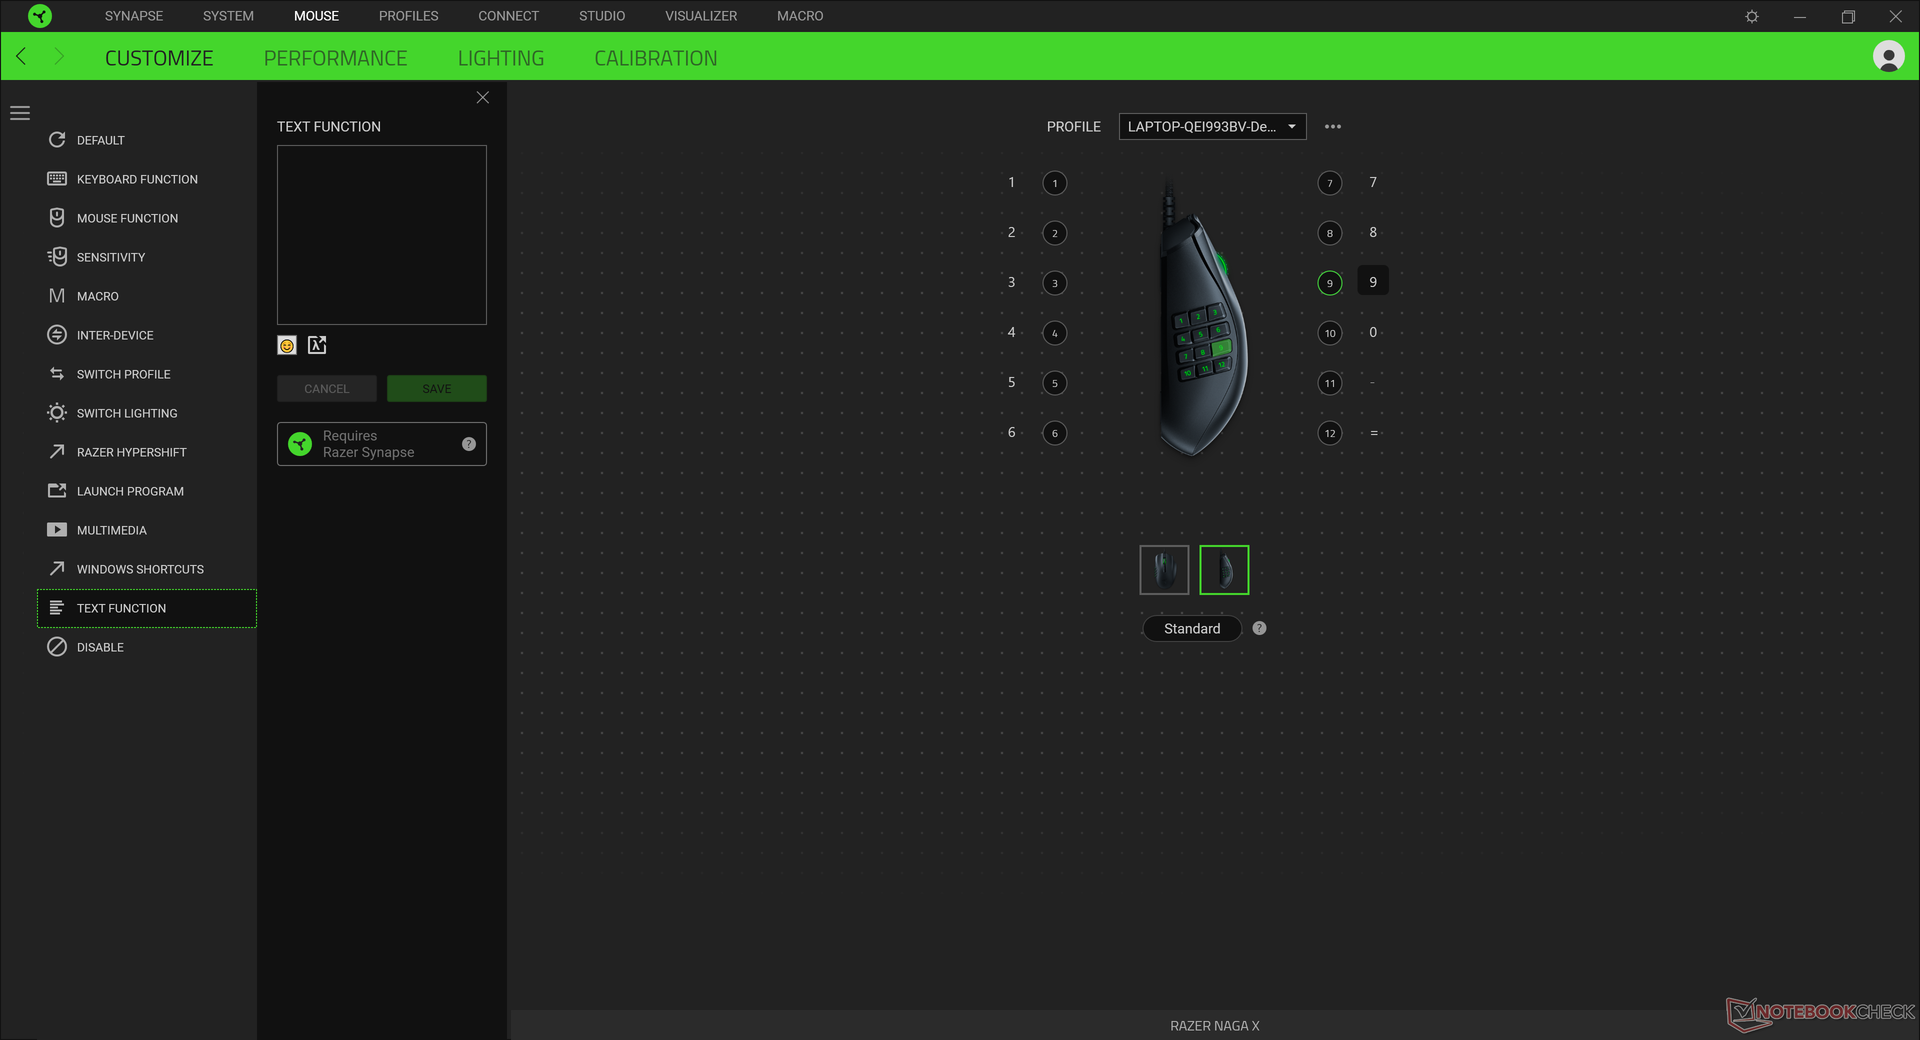This screenshot has height=1040, width=1920.
Task: Select side view mouse thumbnail
Action: pyautogui.click(x=1224, y=570)
